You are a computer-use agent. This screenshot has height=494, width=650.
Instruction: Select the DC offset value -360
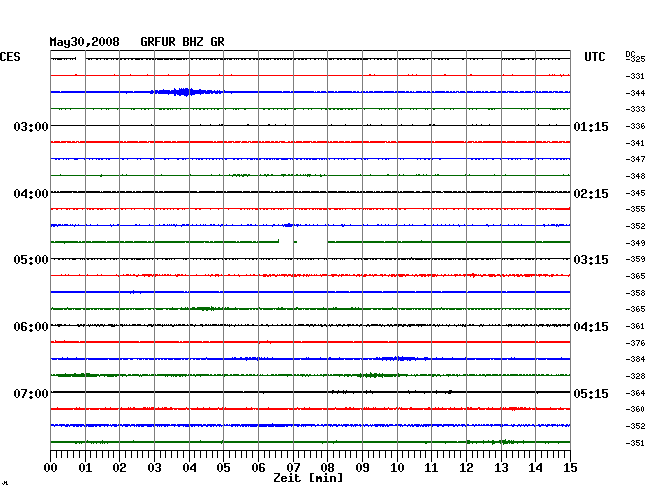coord(635,409)
